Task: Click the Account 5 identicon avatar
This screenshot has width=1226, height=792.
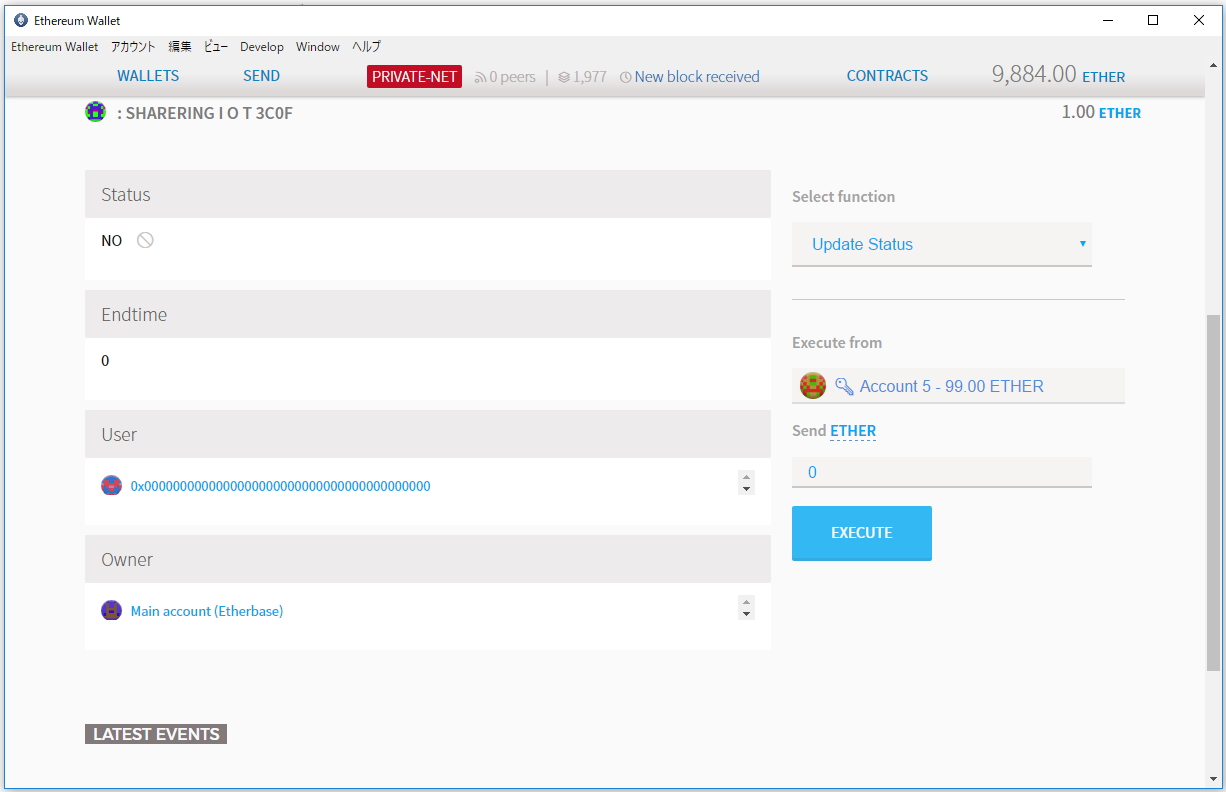Action: pyautogui.click(x=813, y=386)
